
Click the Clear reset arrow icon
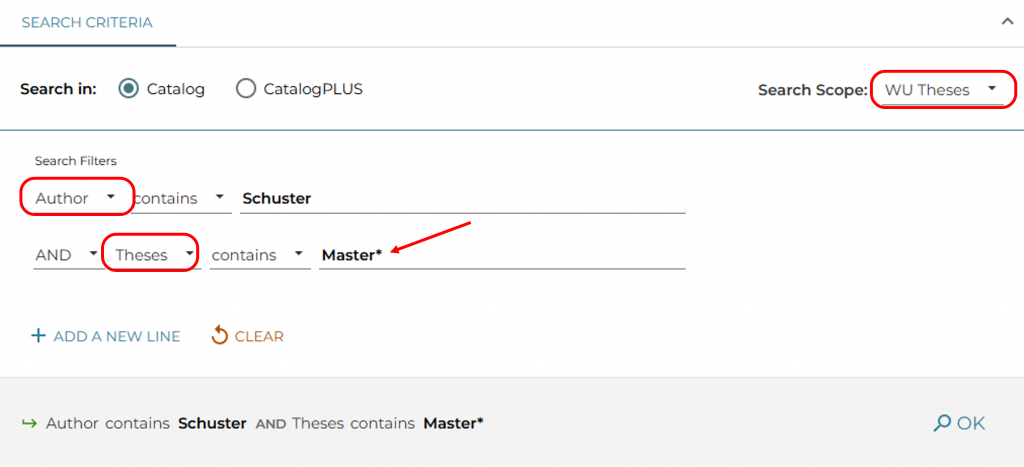pyautogui.click(x=220, y=336)
